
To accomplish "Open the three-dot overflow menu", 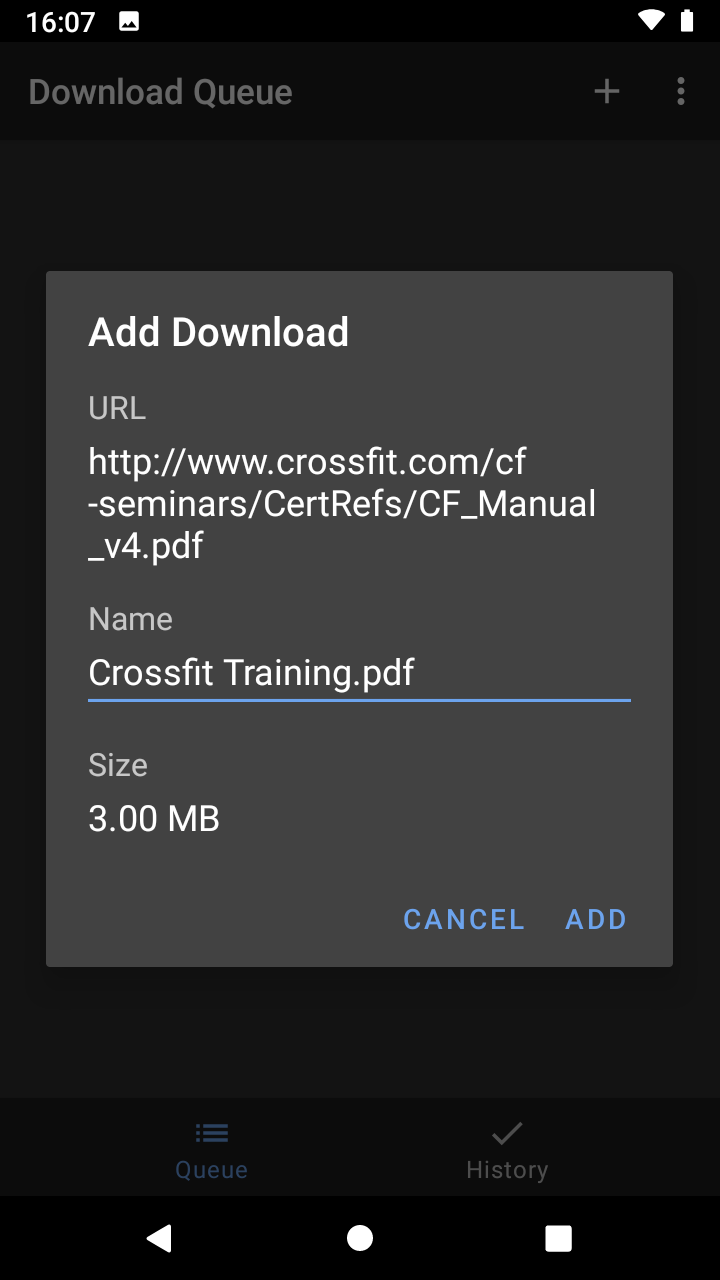I will point(681,92).
